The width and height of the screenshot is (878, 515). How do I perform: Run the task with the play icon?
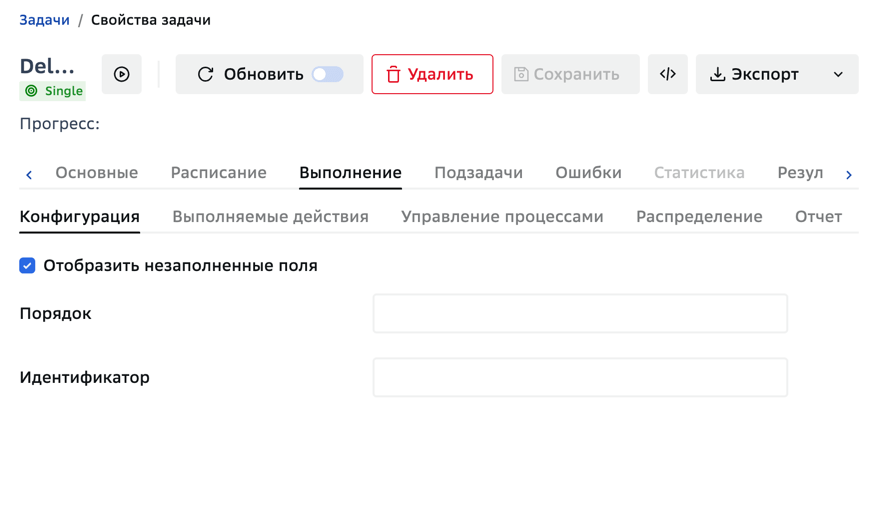click(x=122, y=74)
